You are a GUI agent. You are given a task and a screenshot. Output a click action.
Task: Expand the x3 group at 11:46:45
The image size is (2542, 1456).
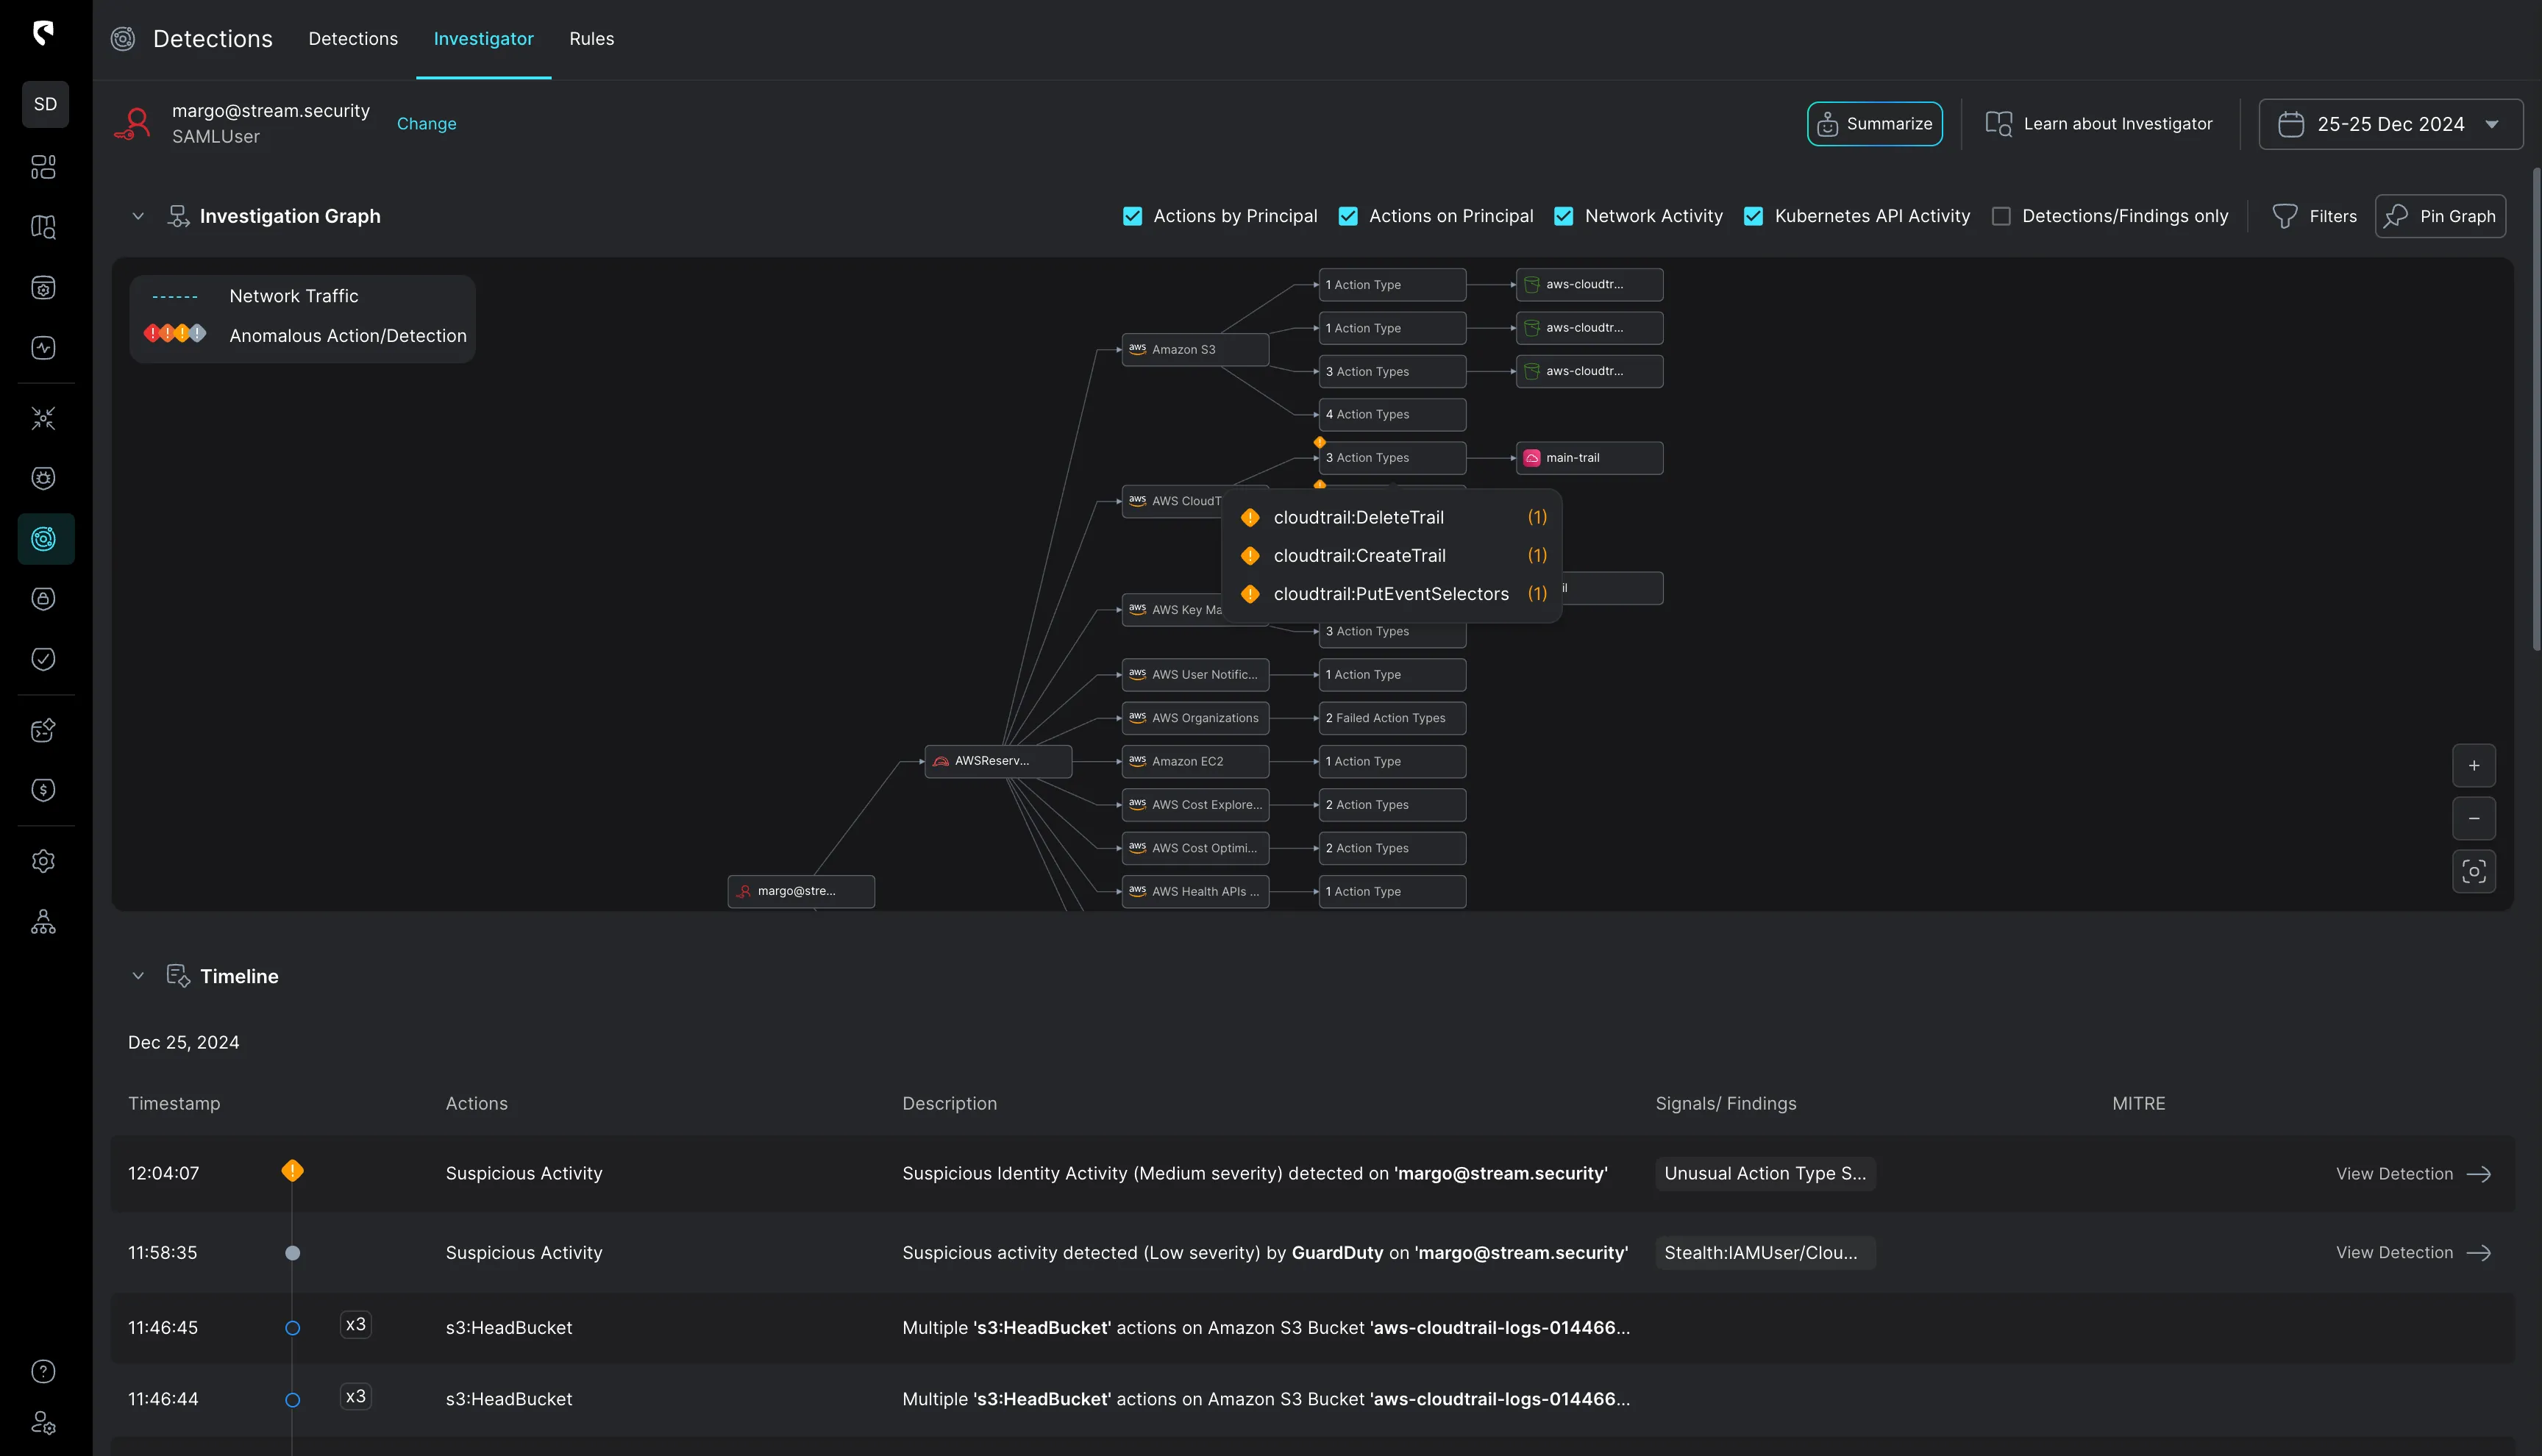click(x=355, y=1325)
